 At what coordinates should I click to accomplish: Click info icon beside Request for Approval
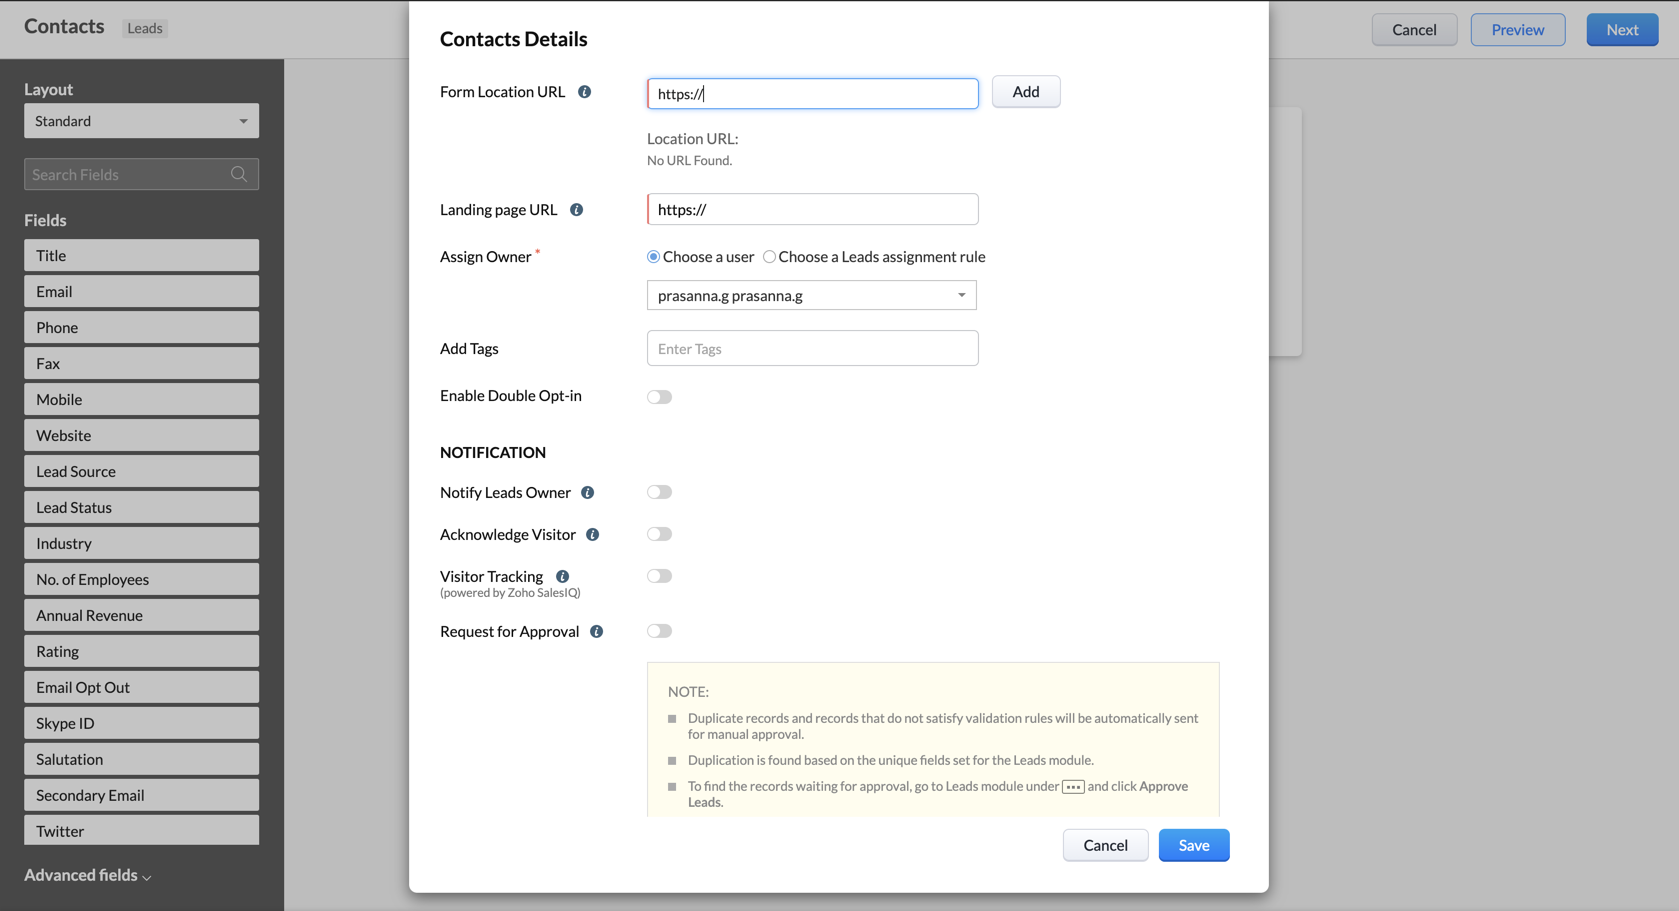tap(597, 632)
